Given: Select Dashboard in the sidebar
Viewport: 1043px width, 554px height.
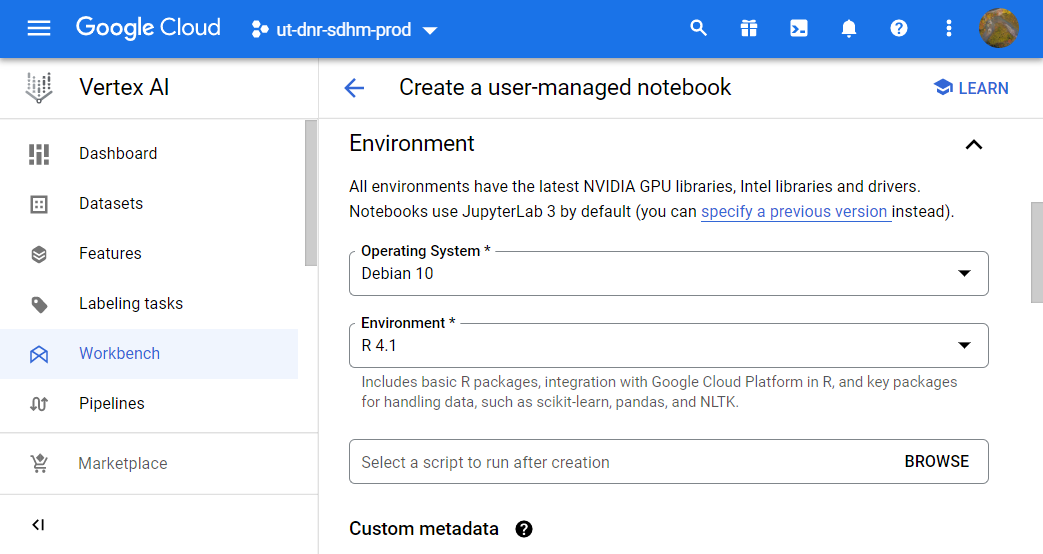Looking at the screenshot, I should click(118, 153).
